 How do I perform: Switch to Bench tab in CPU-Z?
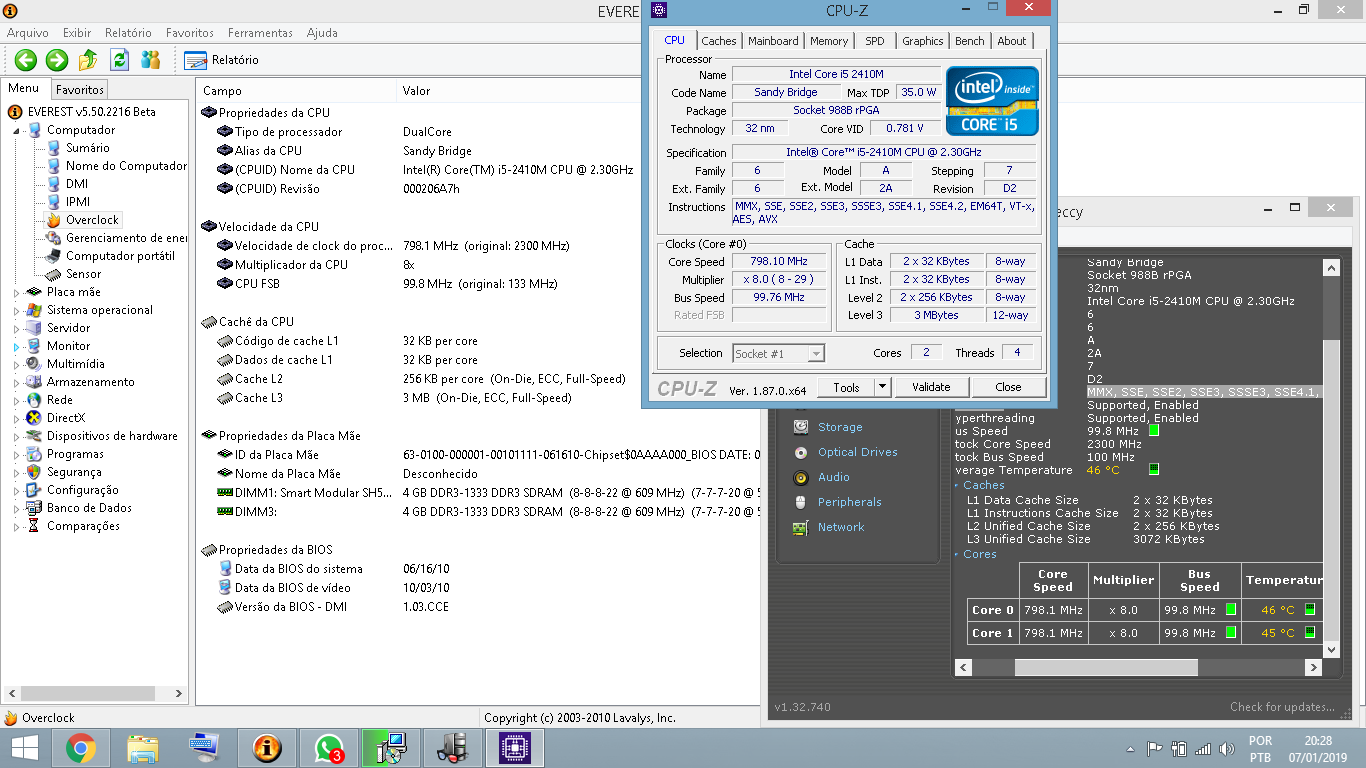pos(969,41)
